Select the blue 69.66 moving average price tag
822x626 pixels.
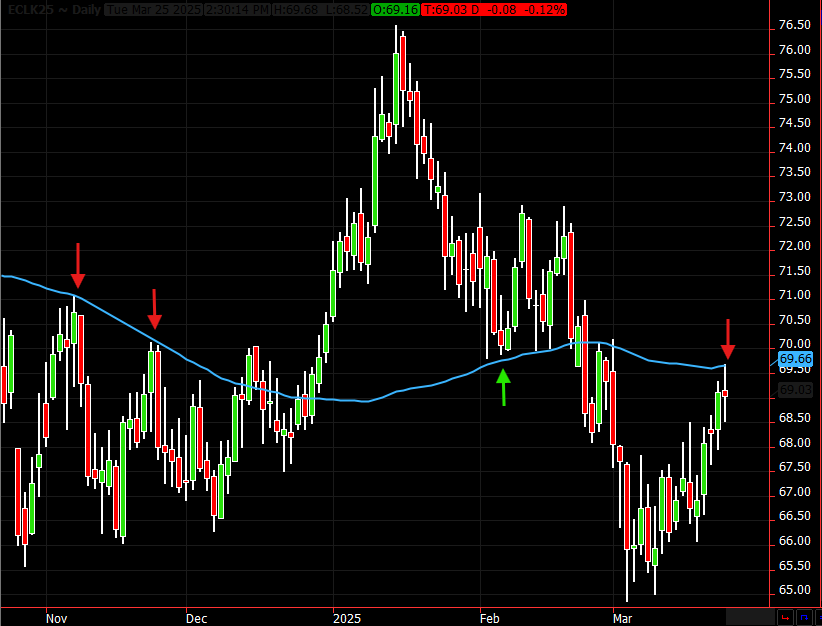pos(795,359)
